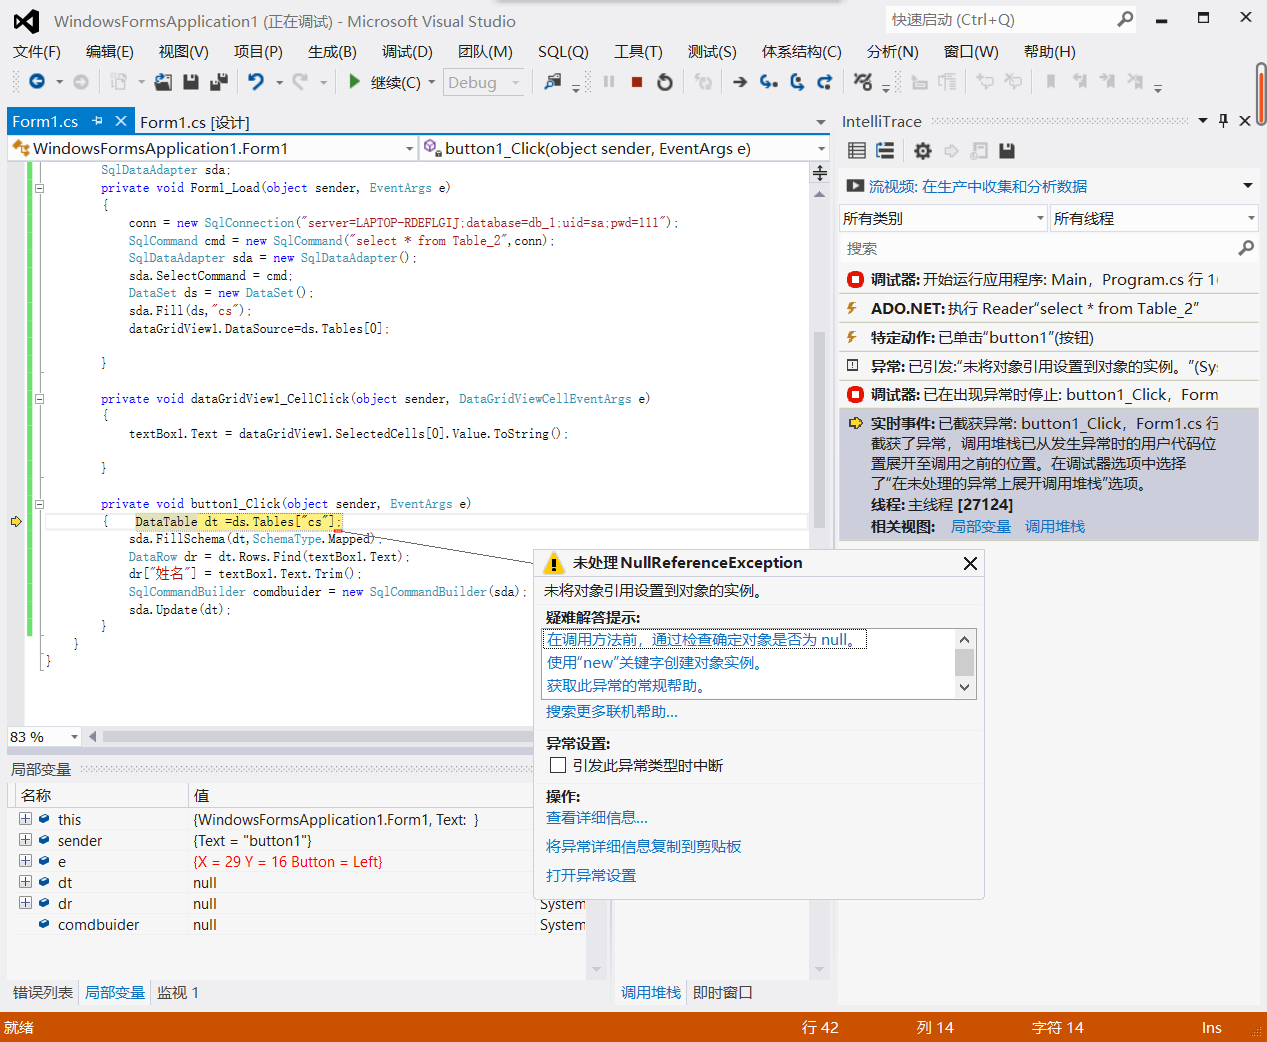Open the SQL(Q) menu
Screen dimensions: 1267x1042
(563, 51)
